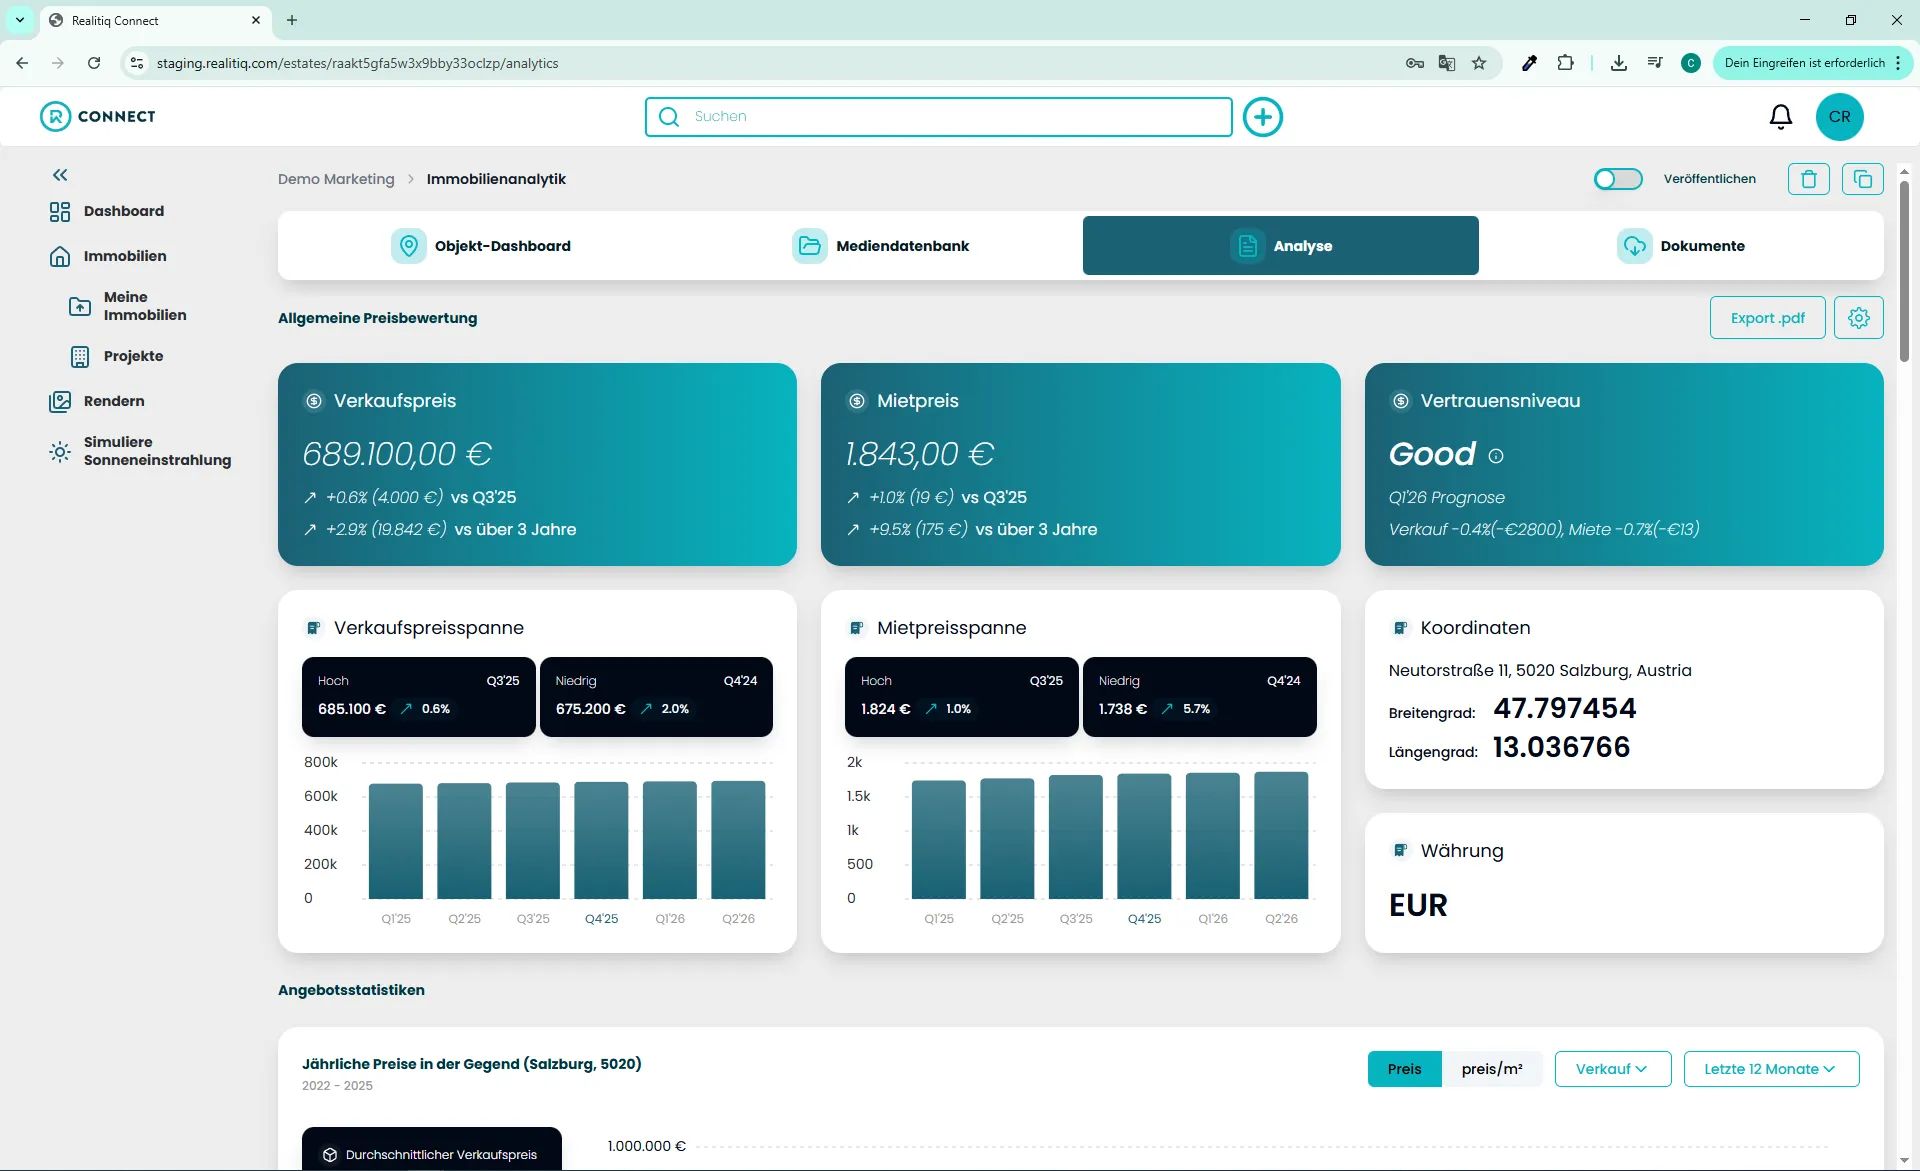Click the Q2'26 bar in Mietpreisspanne chart
1920x1171 pixels.
coord(1281,835)
